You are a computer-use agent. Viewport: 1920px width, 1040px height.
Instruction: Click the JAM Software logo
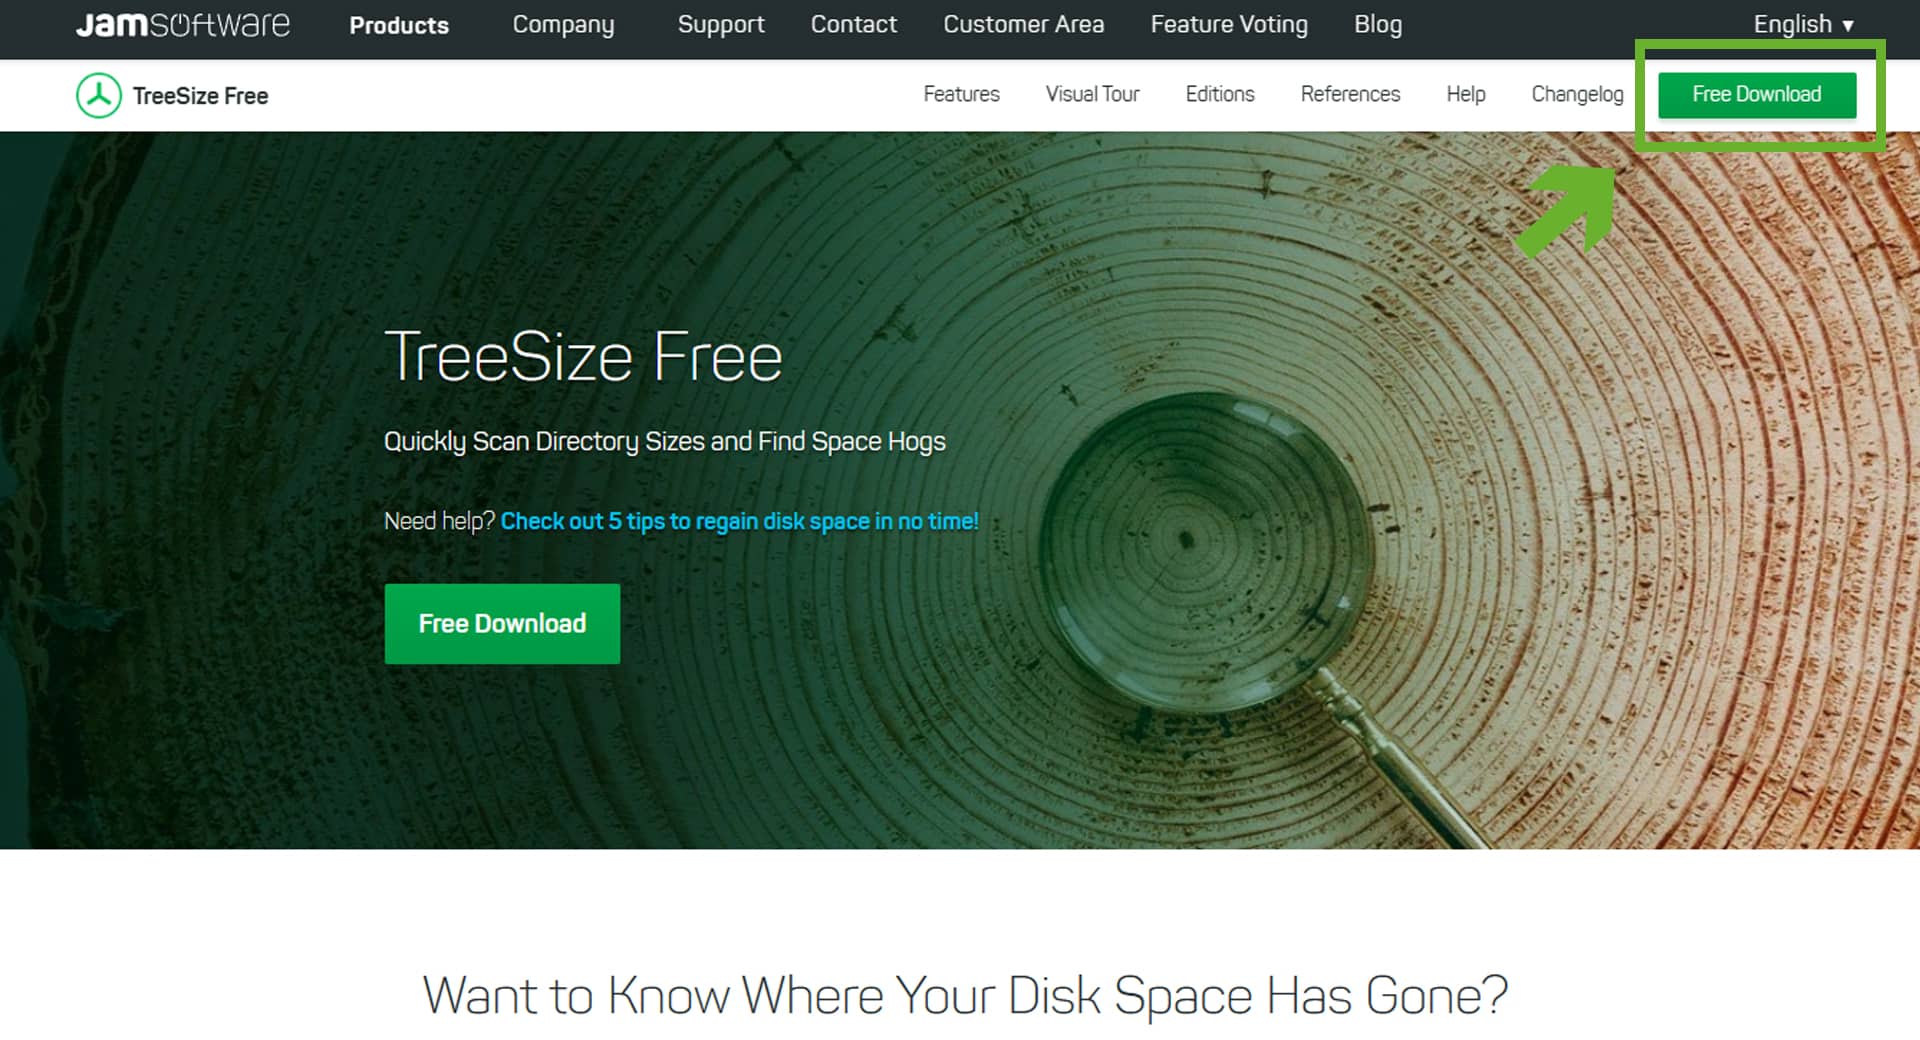[183, 24]
